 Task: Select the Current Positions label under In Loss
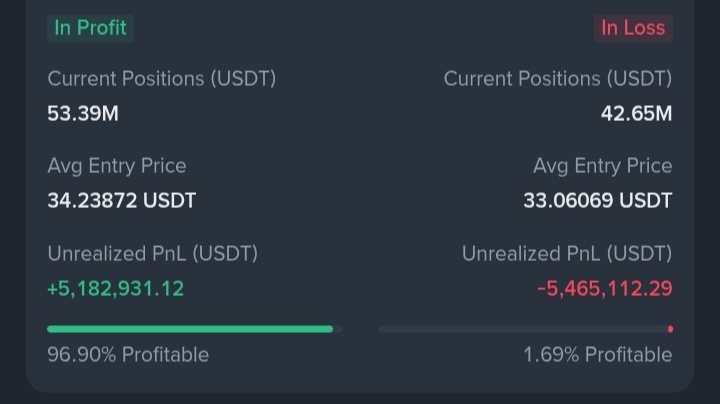pyautogui.click(x=557, y=78)
